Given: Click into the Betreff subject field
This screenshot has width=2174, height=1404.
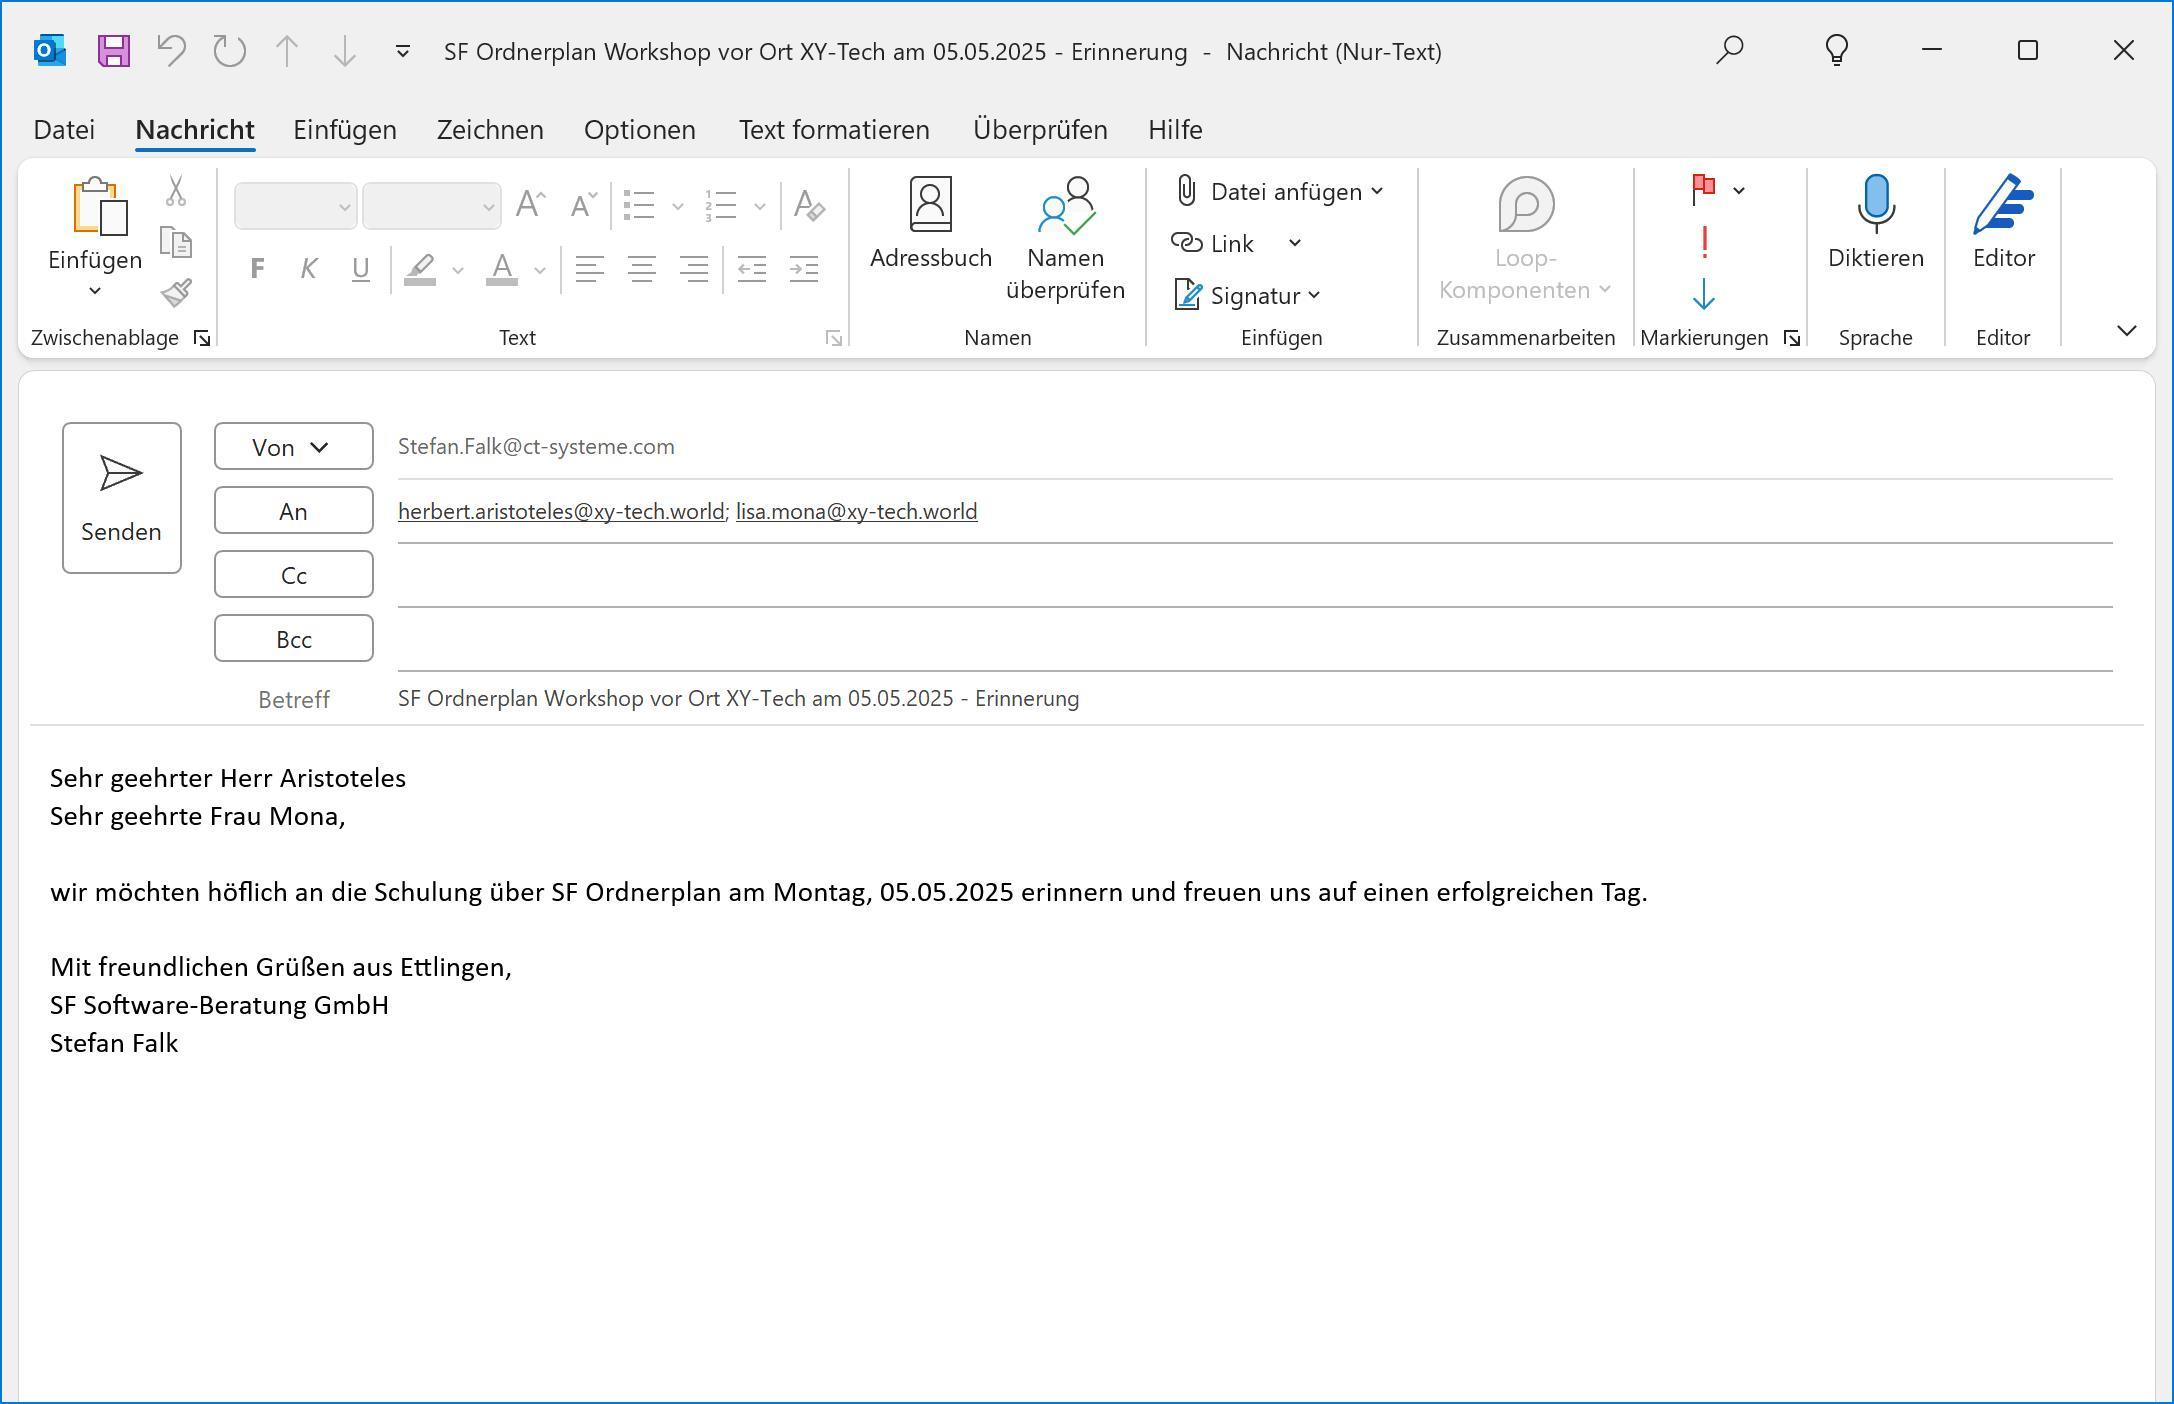Looking at the screenshot, I should [x=1200, y=699].
